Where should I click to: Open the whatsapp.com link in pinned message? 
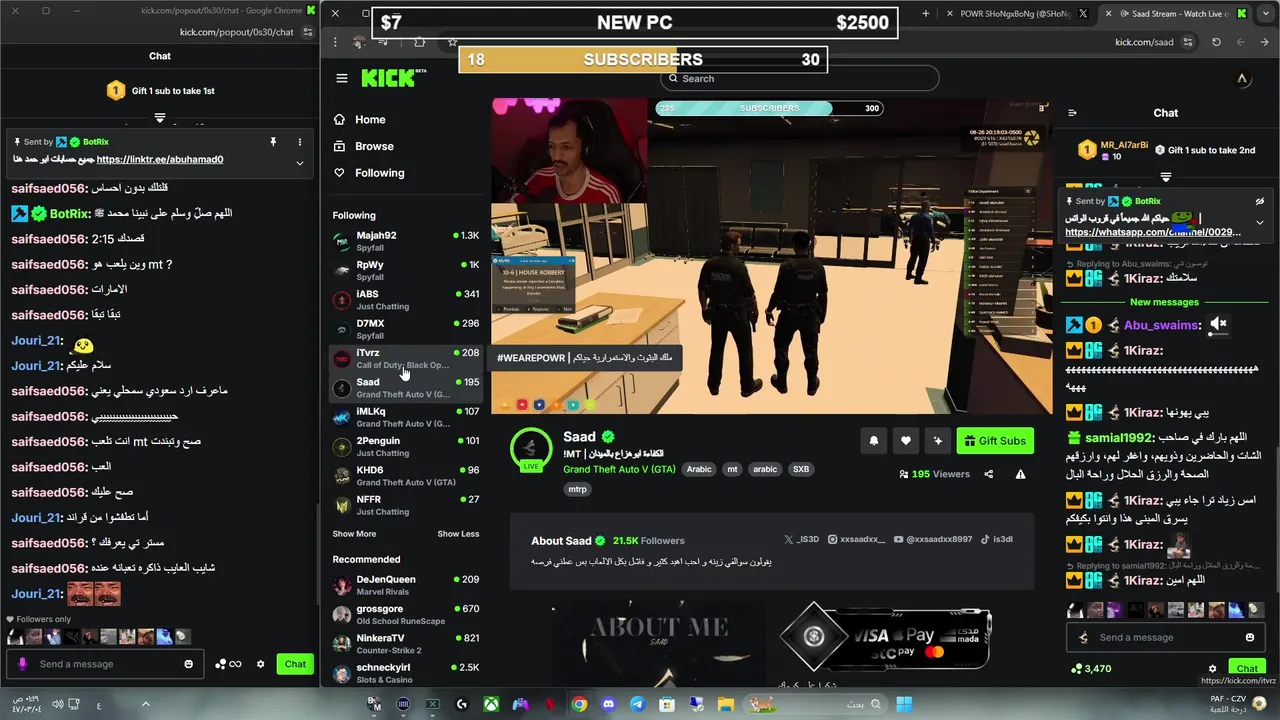[x=1153, y=232]
